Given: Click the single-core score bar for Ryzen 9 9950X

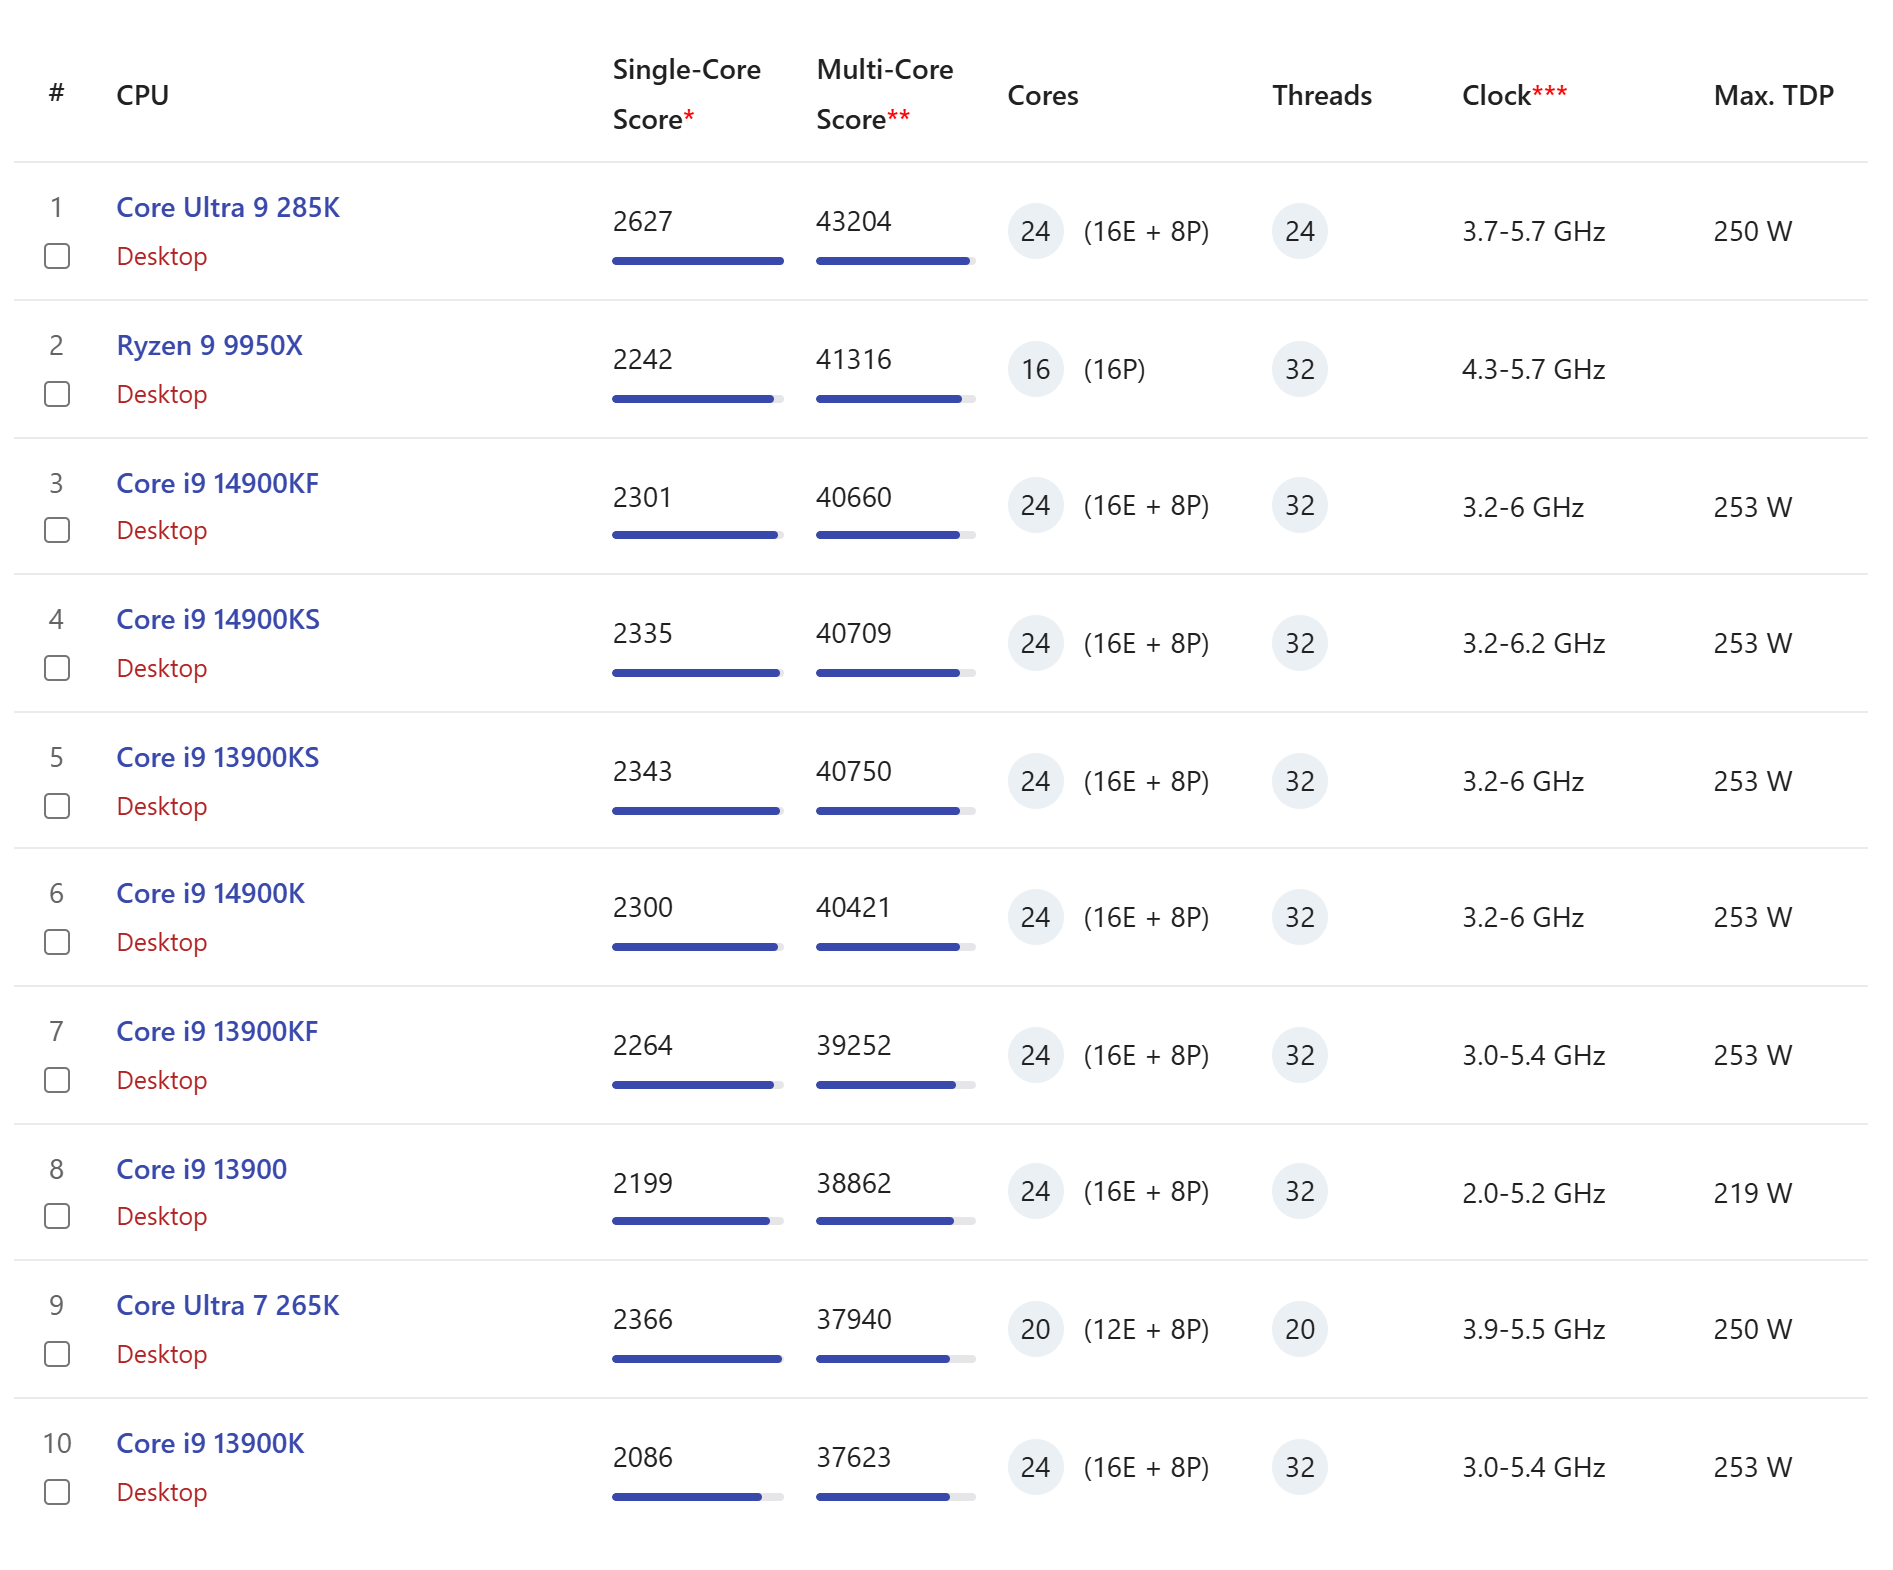Looking at the screenshot, I should coord(697,399).
